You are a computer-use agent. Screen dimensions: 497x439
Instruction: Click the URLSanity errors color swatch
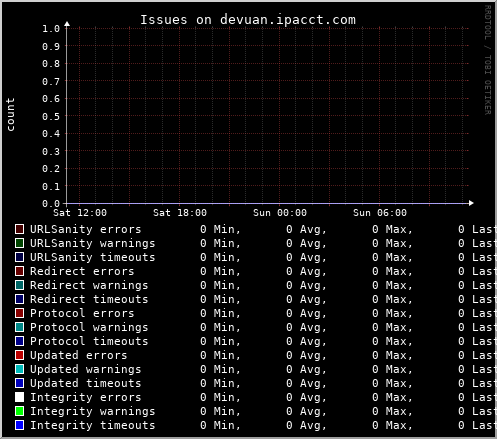click(19, 229)
